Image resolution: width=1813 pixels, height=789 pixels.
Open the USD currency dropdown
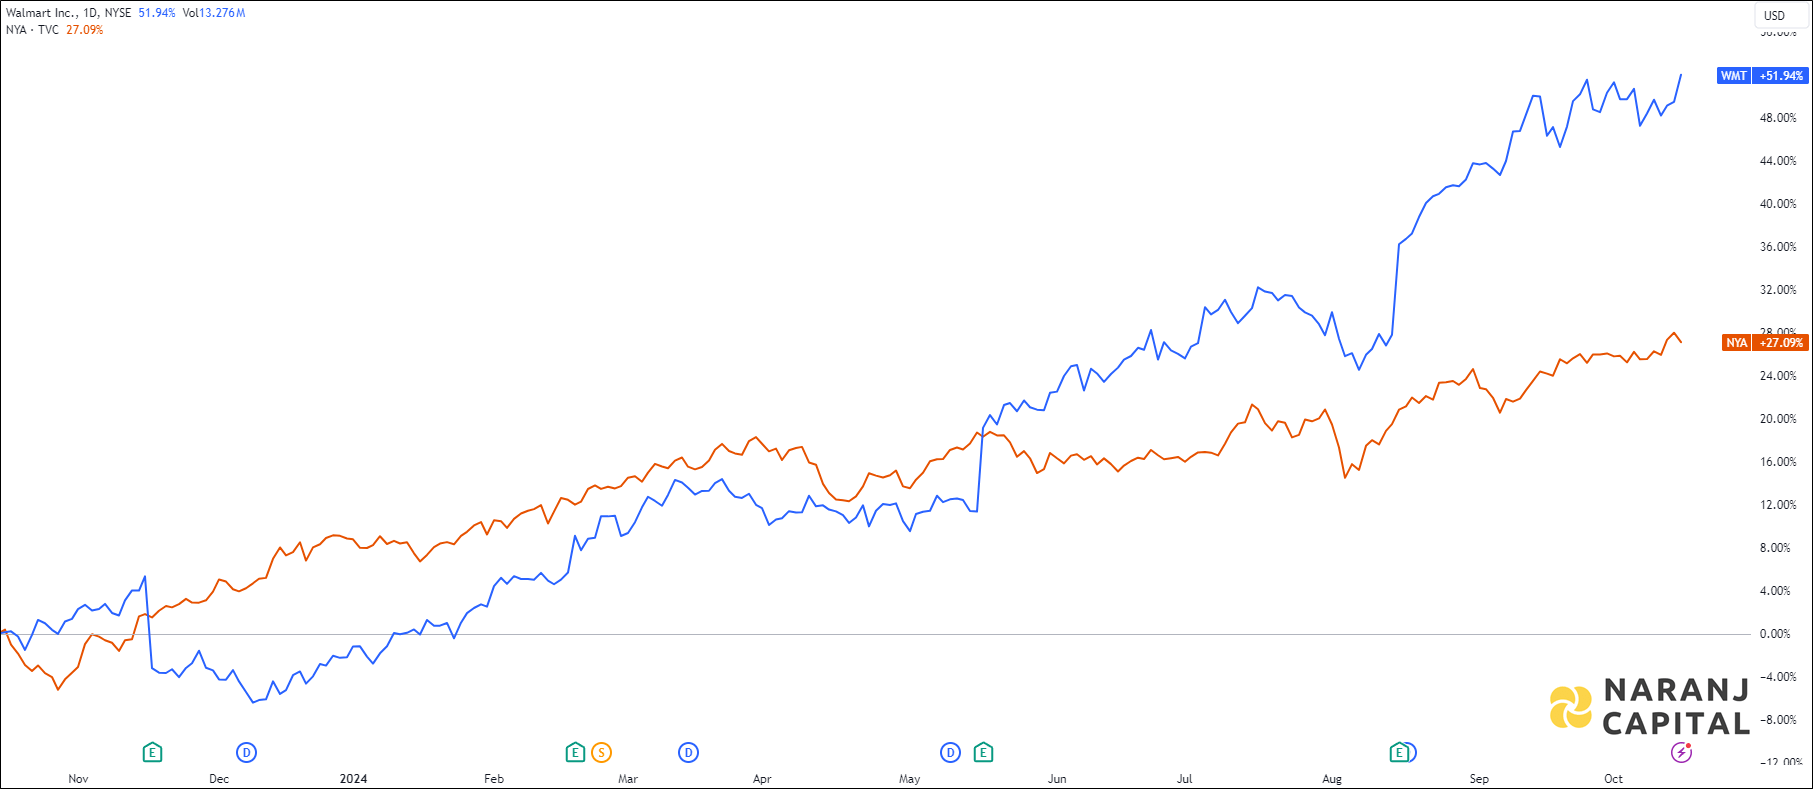point(1774,15)
